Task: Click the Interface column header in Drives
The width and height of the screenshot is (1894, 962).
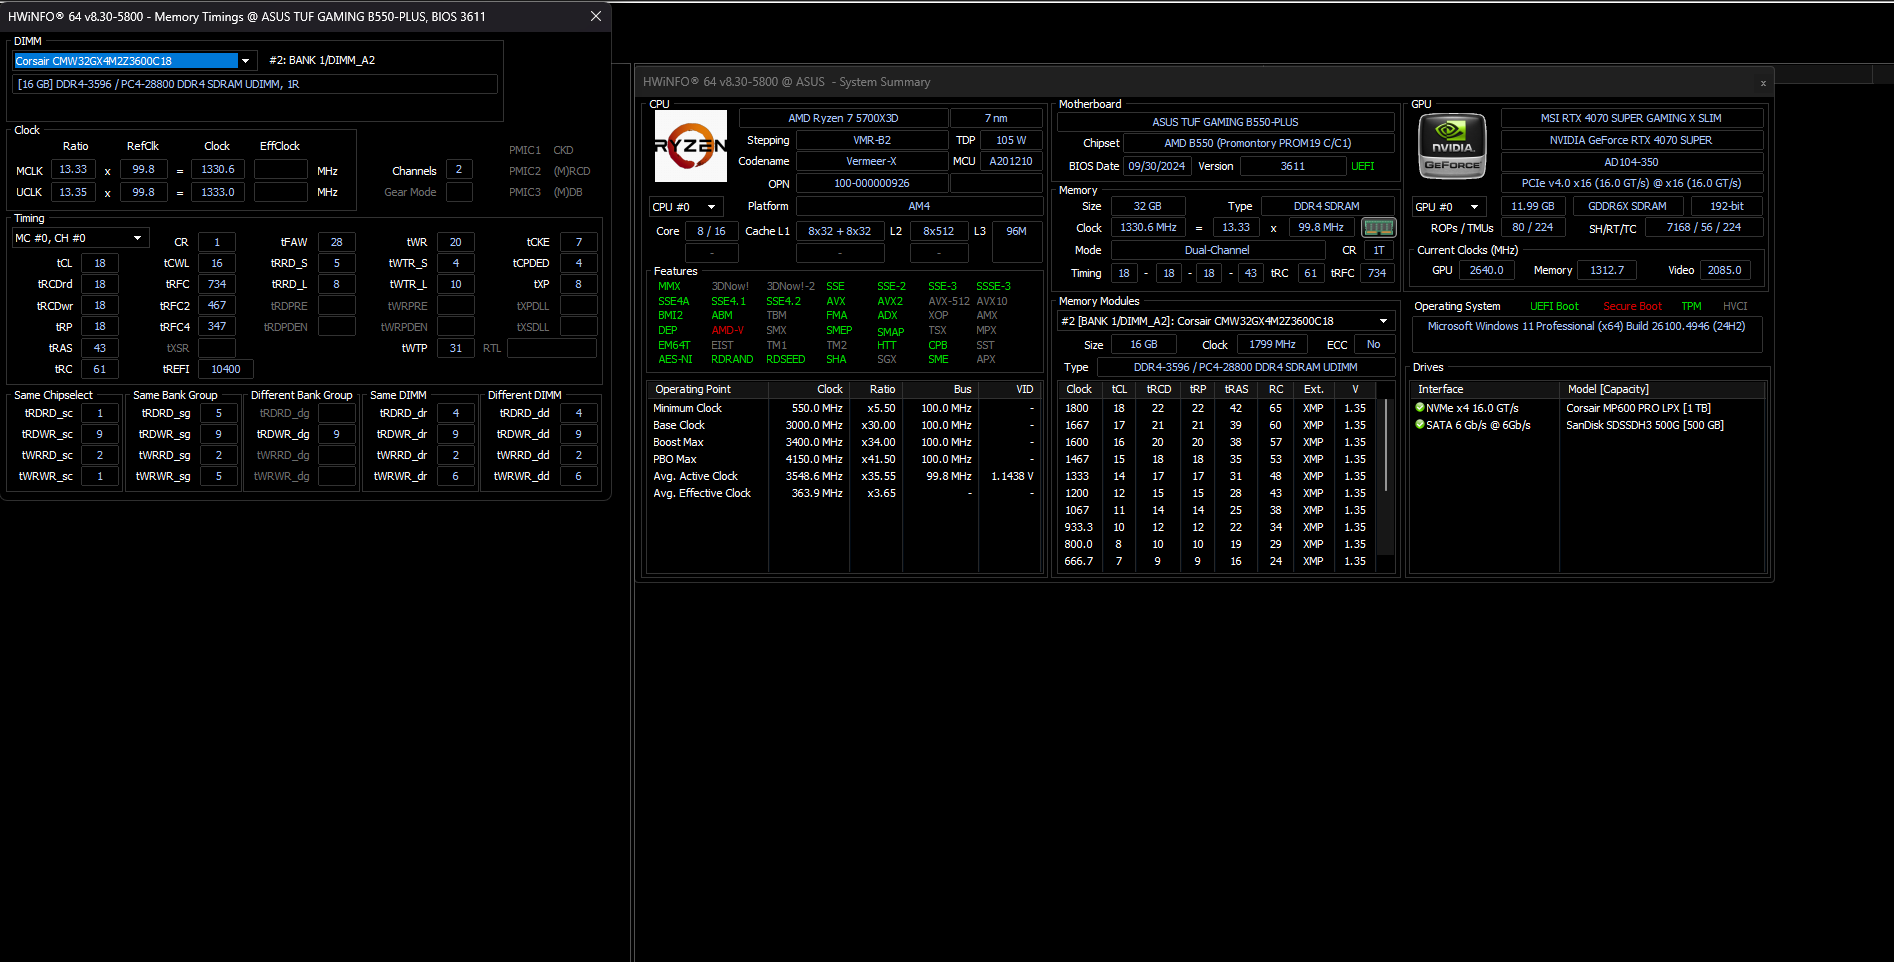Action: coord(1485,389)
